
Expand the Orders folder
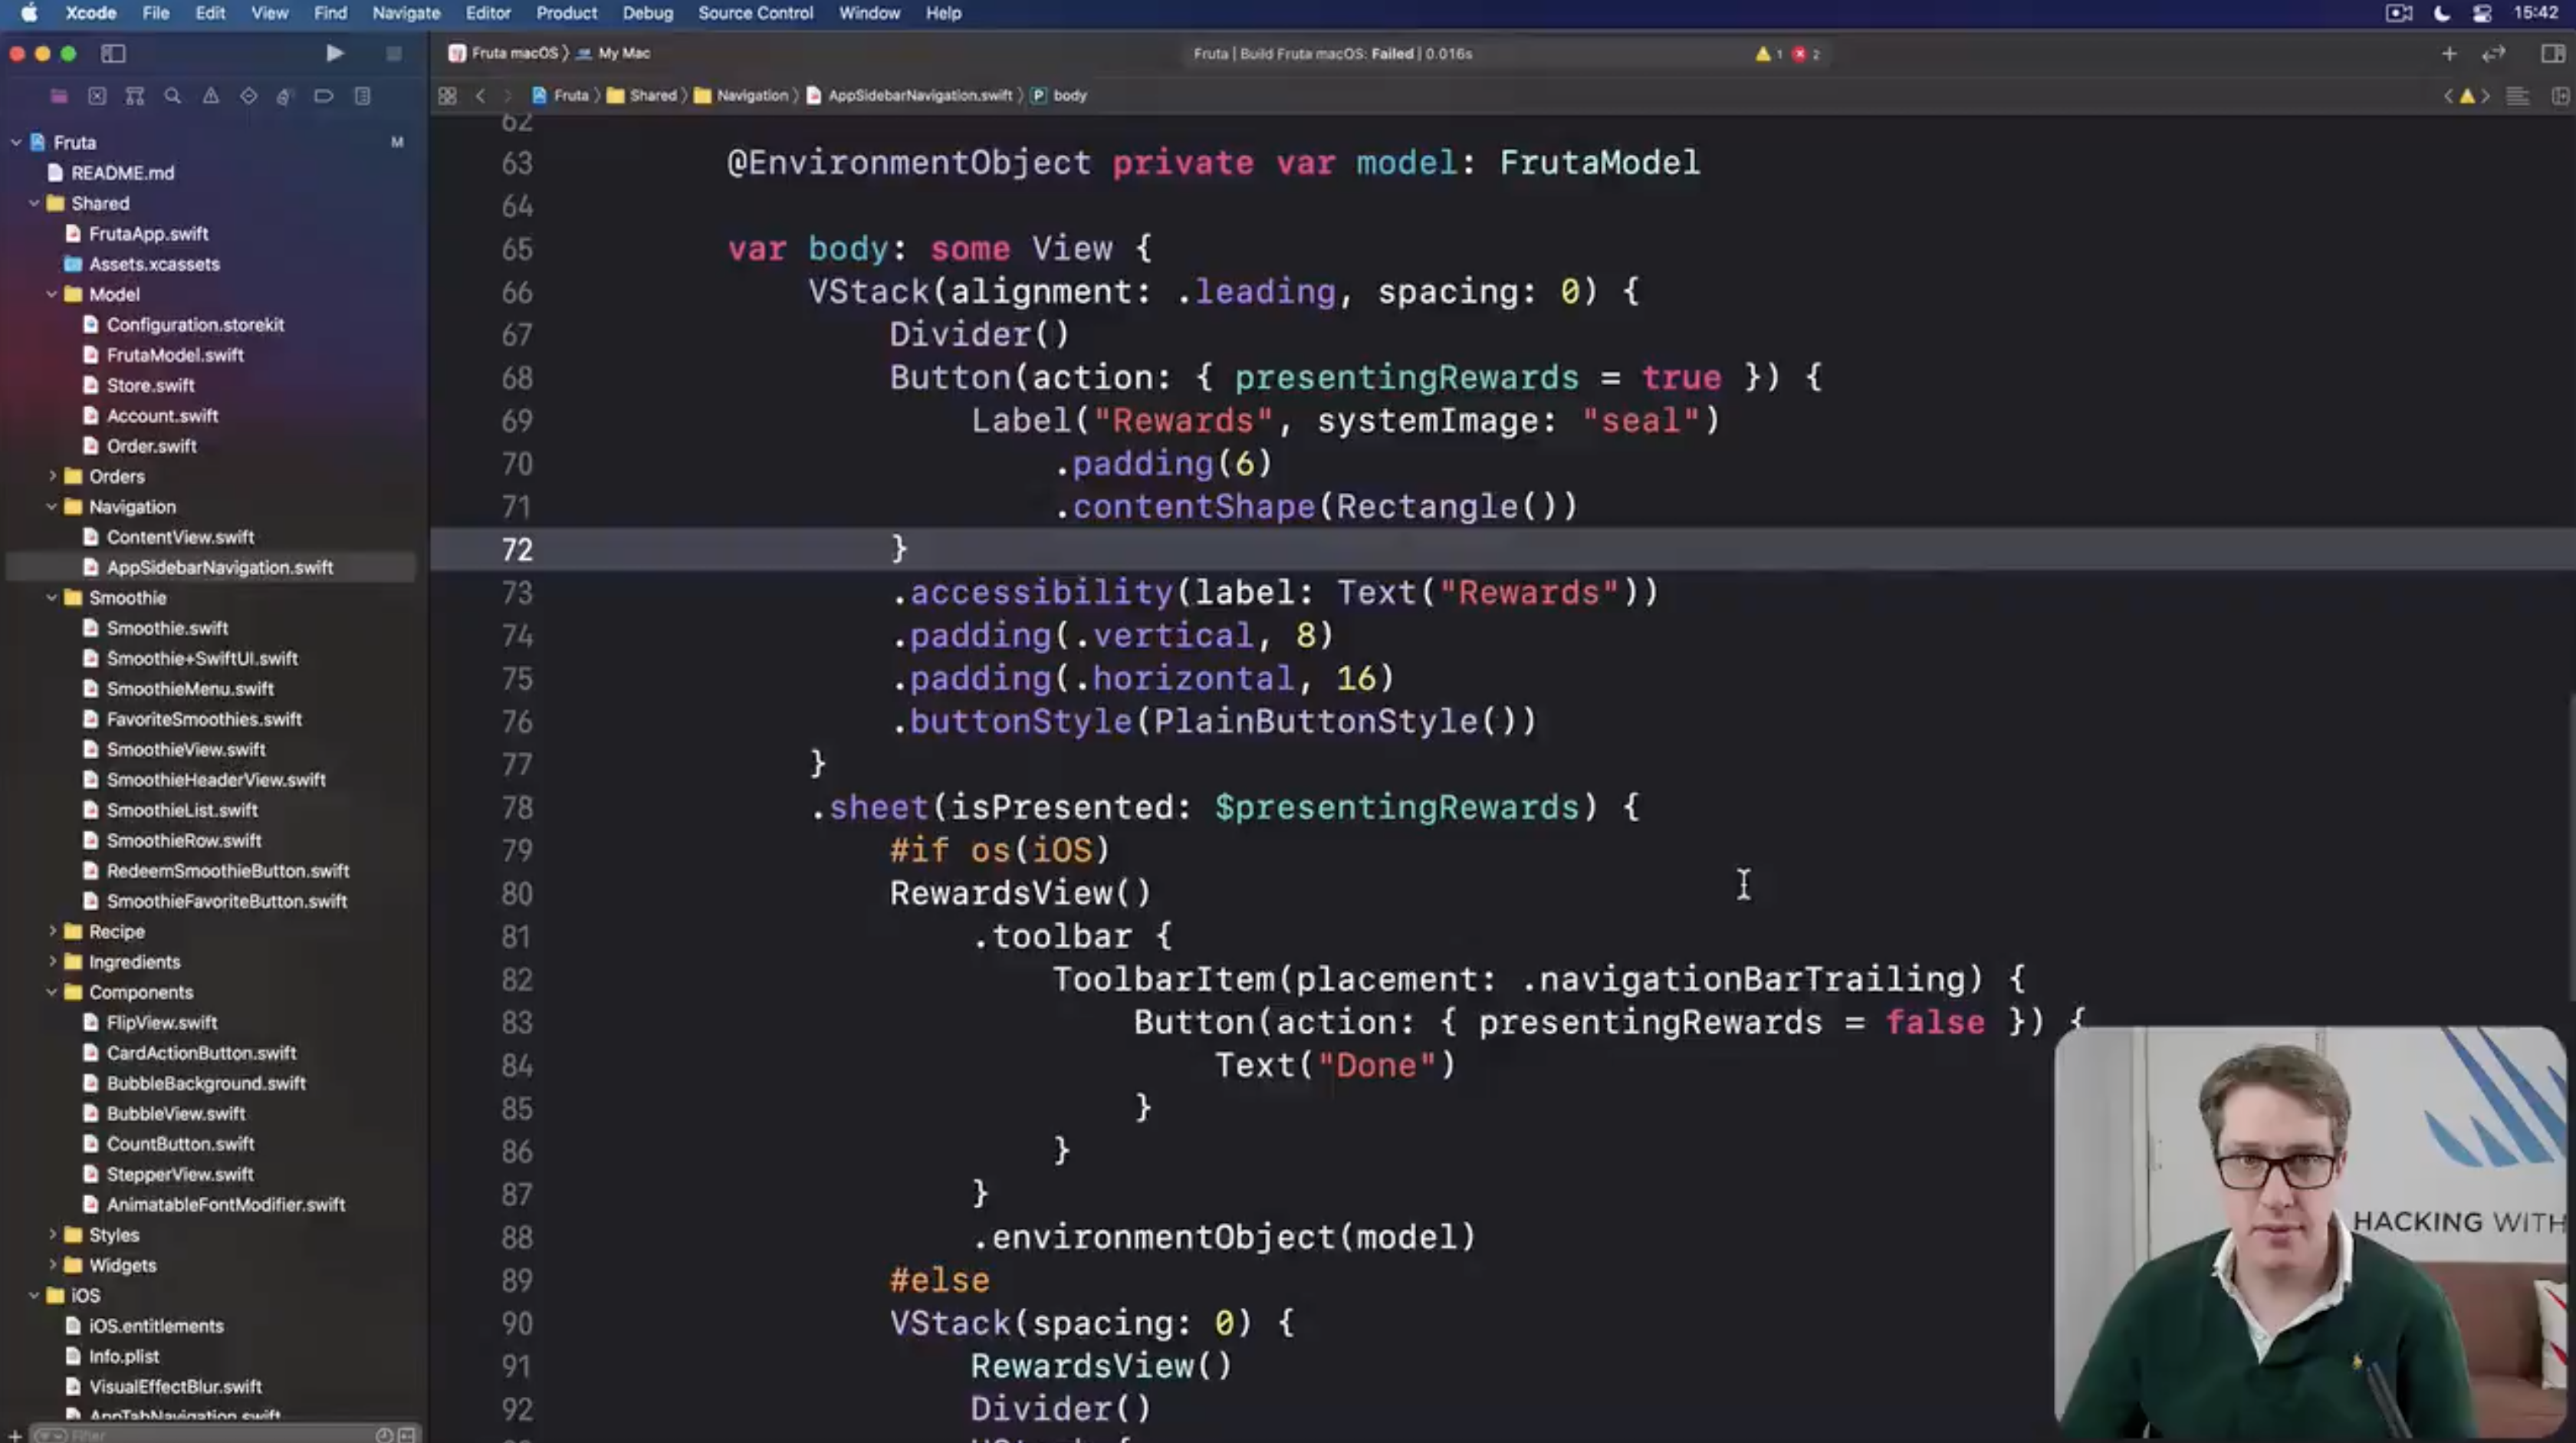[x=52, y=476]
